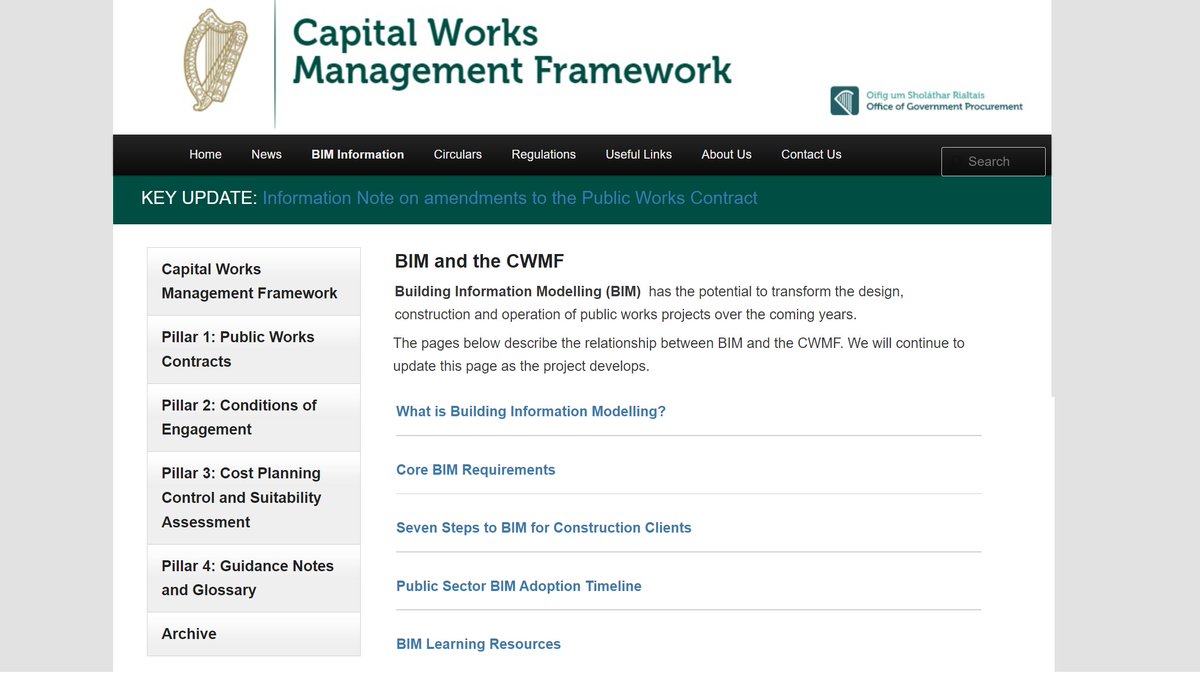Screen dimensions: 1200x675
Task: Open Capital Works Management Framework sidebar item
Action: (254, 281)
